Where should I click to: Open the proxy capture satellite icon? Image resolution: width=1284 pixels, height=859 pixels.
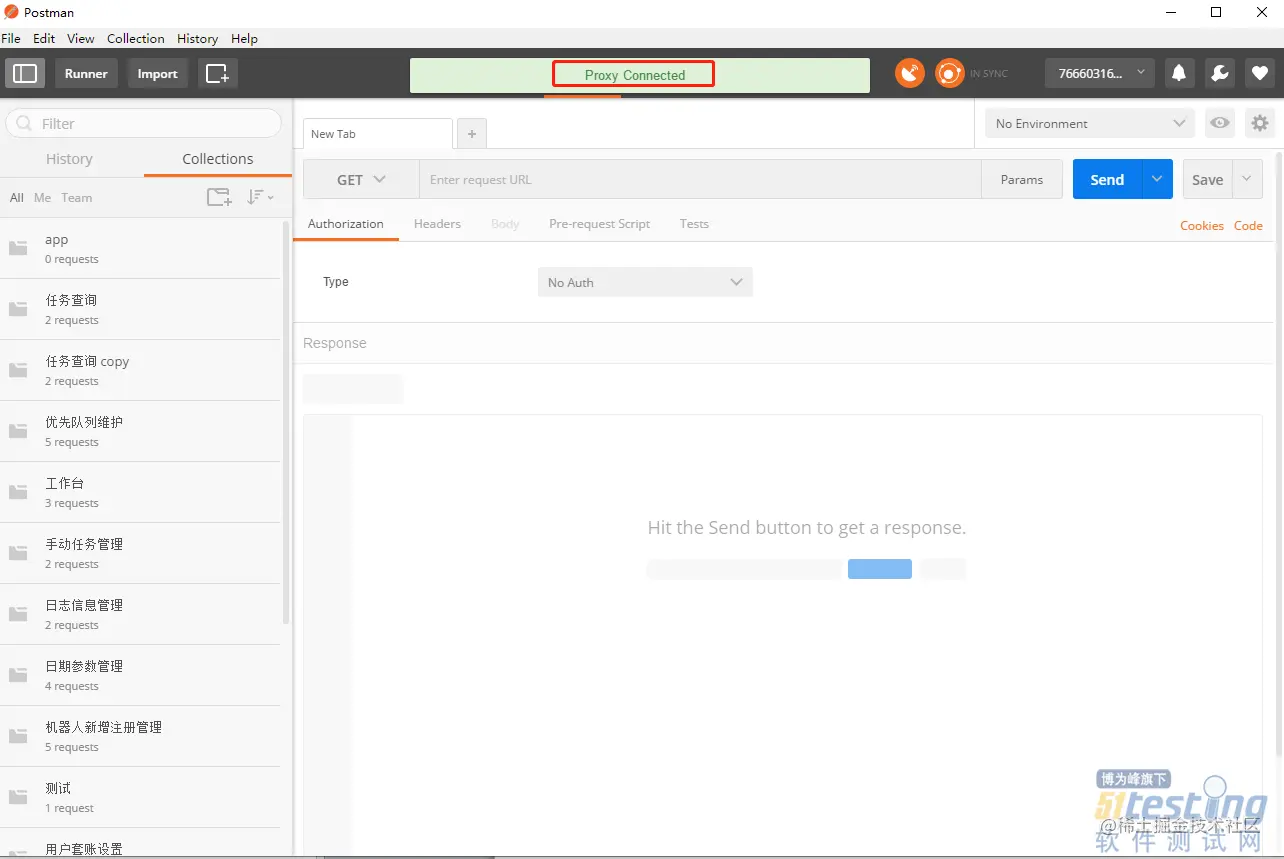(909, 73)
